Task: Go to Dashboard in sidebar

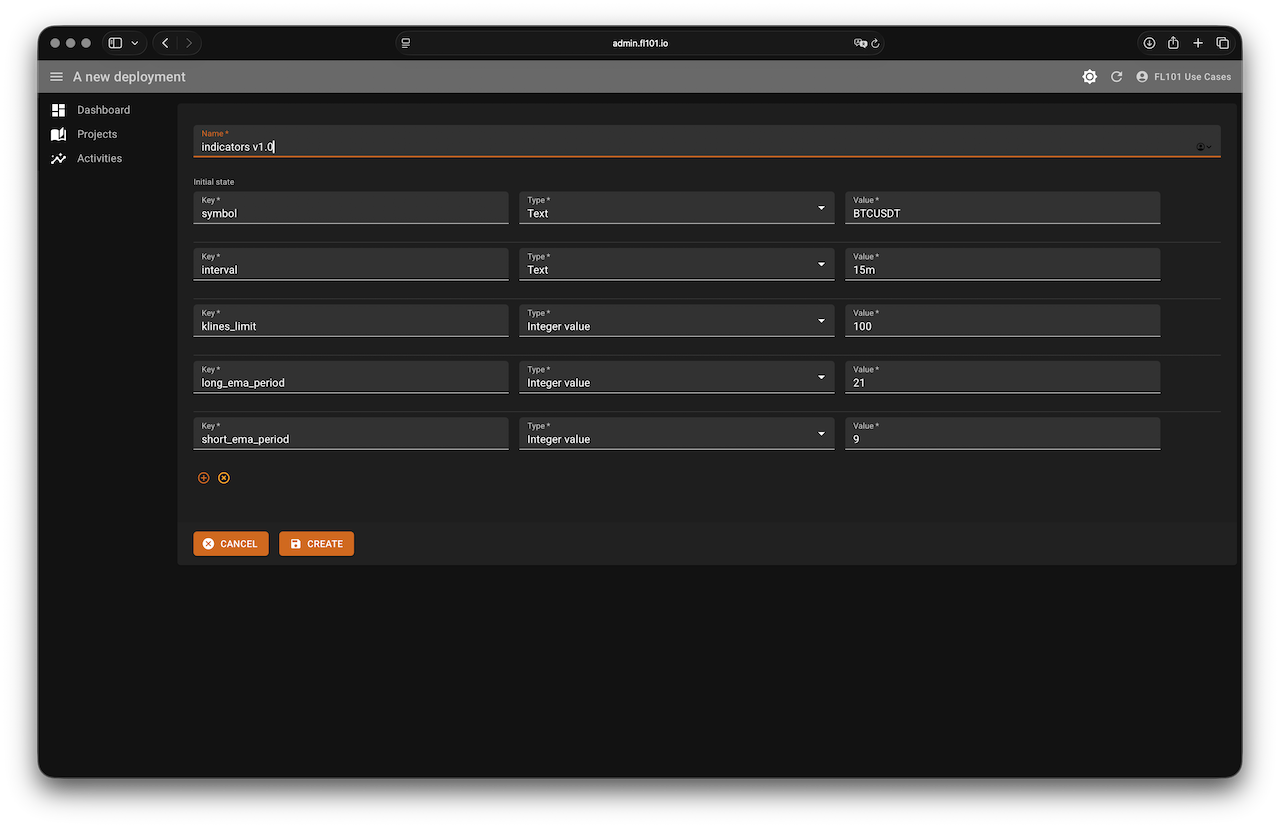Action: coord(103,110)
